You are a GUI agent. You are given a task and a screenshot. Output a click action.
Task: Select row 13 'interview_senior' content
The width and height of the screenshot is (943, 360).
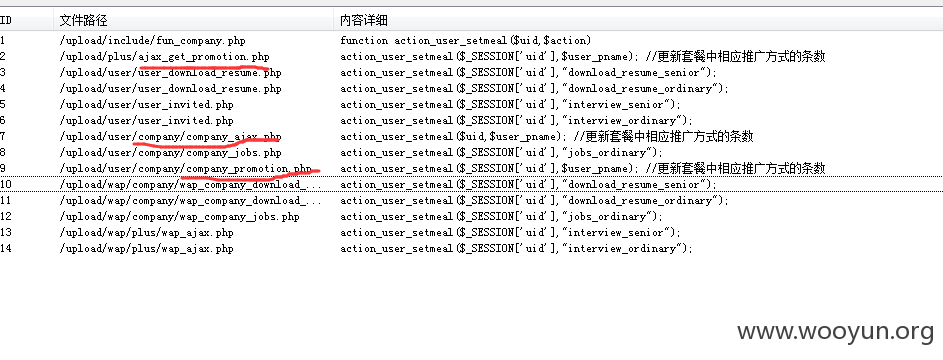tap(511, 233)
